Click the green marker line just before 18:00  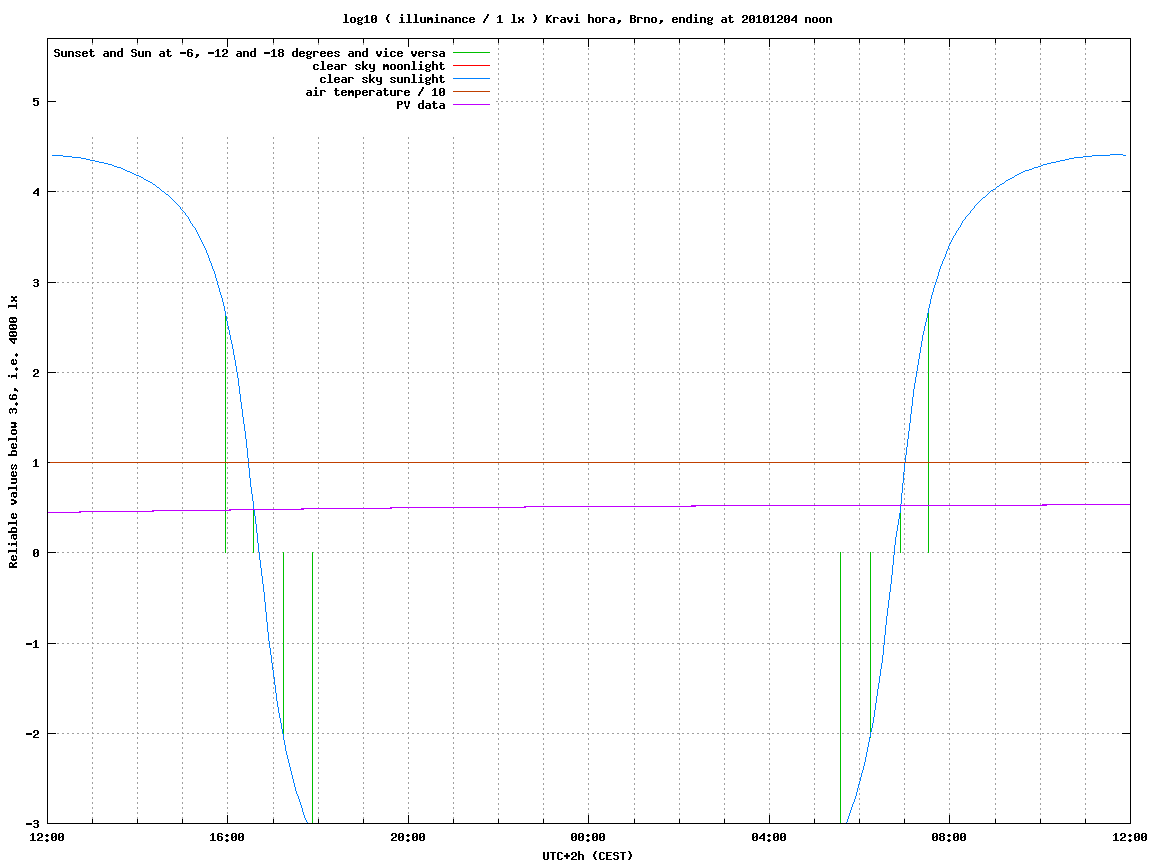313,688
